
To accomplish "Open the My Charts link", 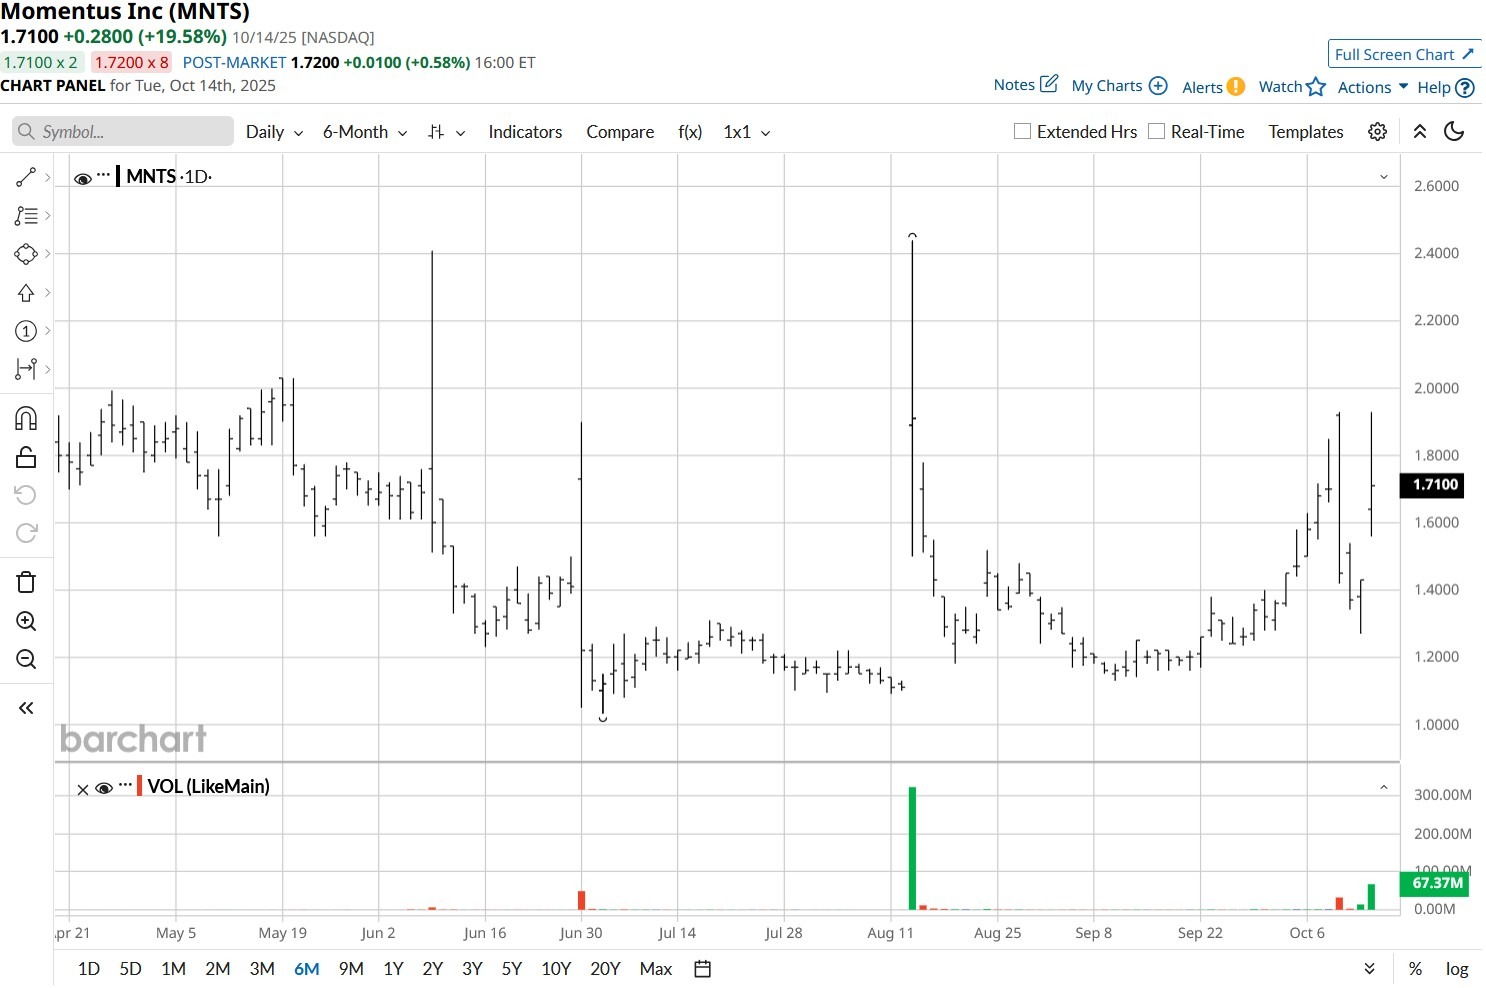I will click(x=1106, y=86).
